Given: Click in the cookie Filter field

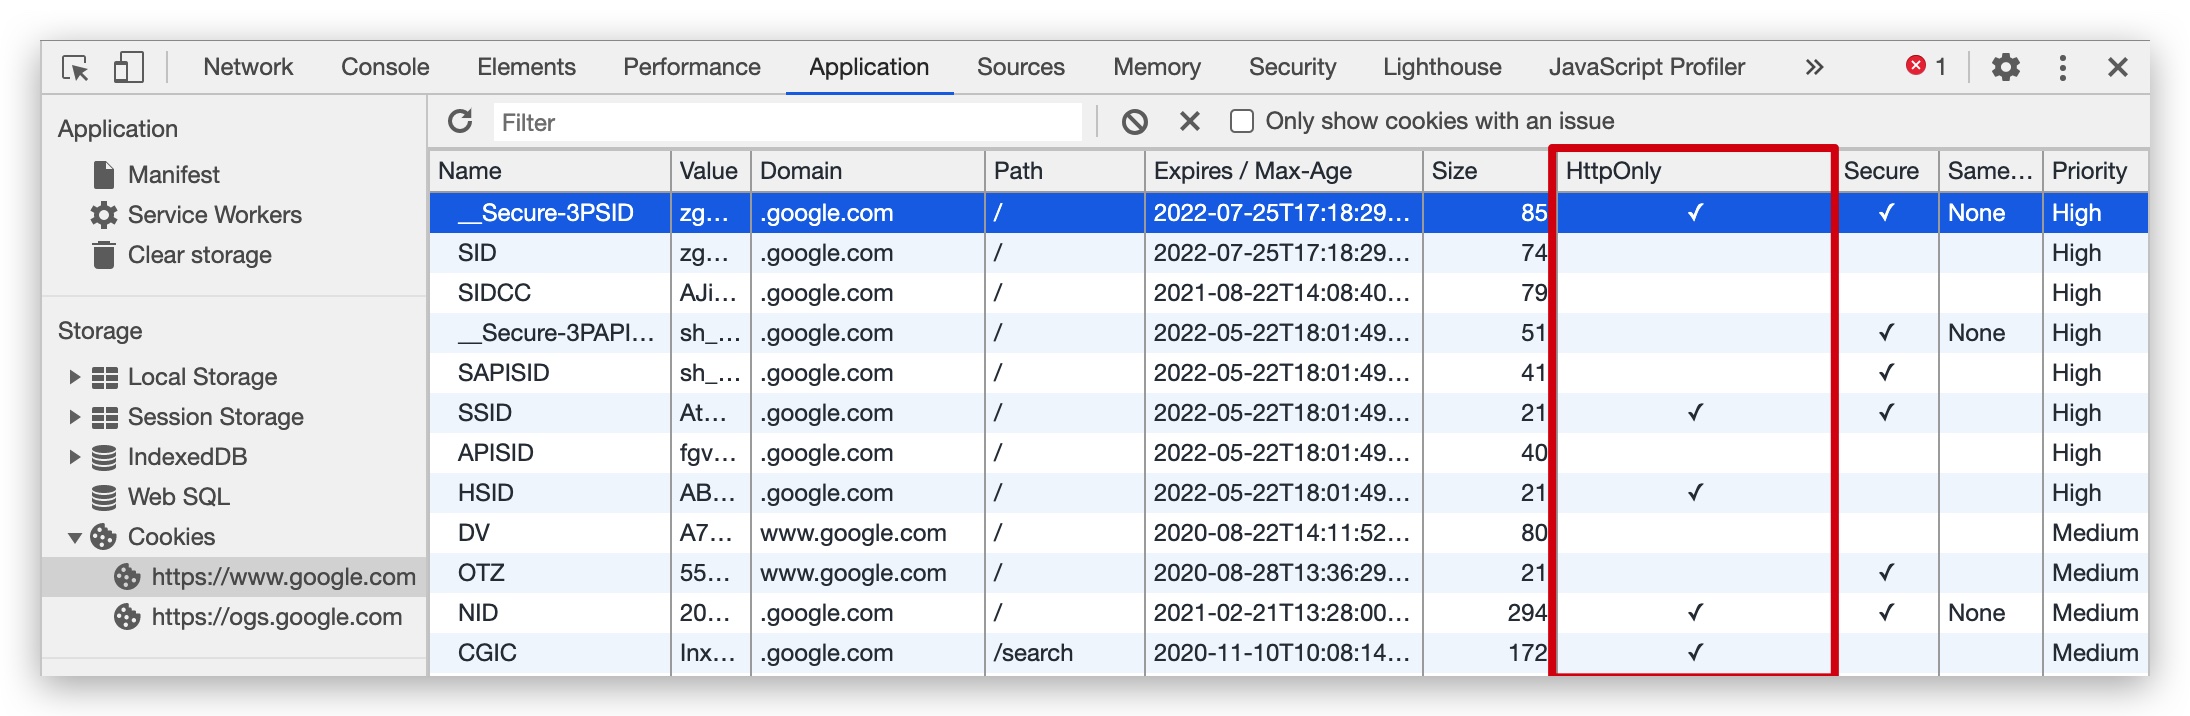Looking at the screenshot, I should pyautogui.click(x=788, y=123).
